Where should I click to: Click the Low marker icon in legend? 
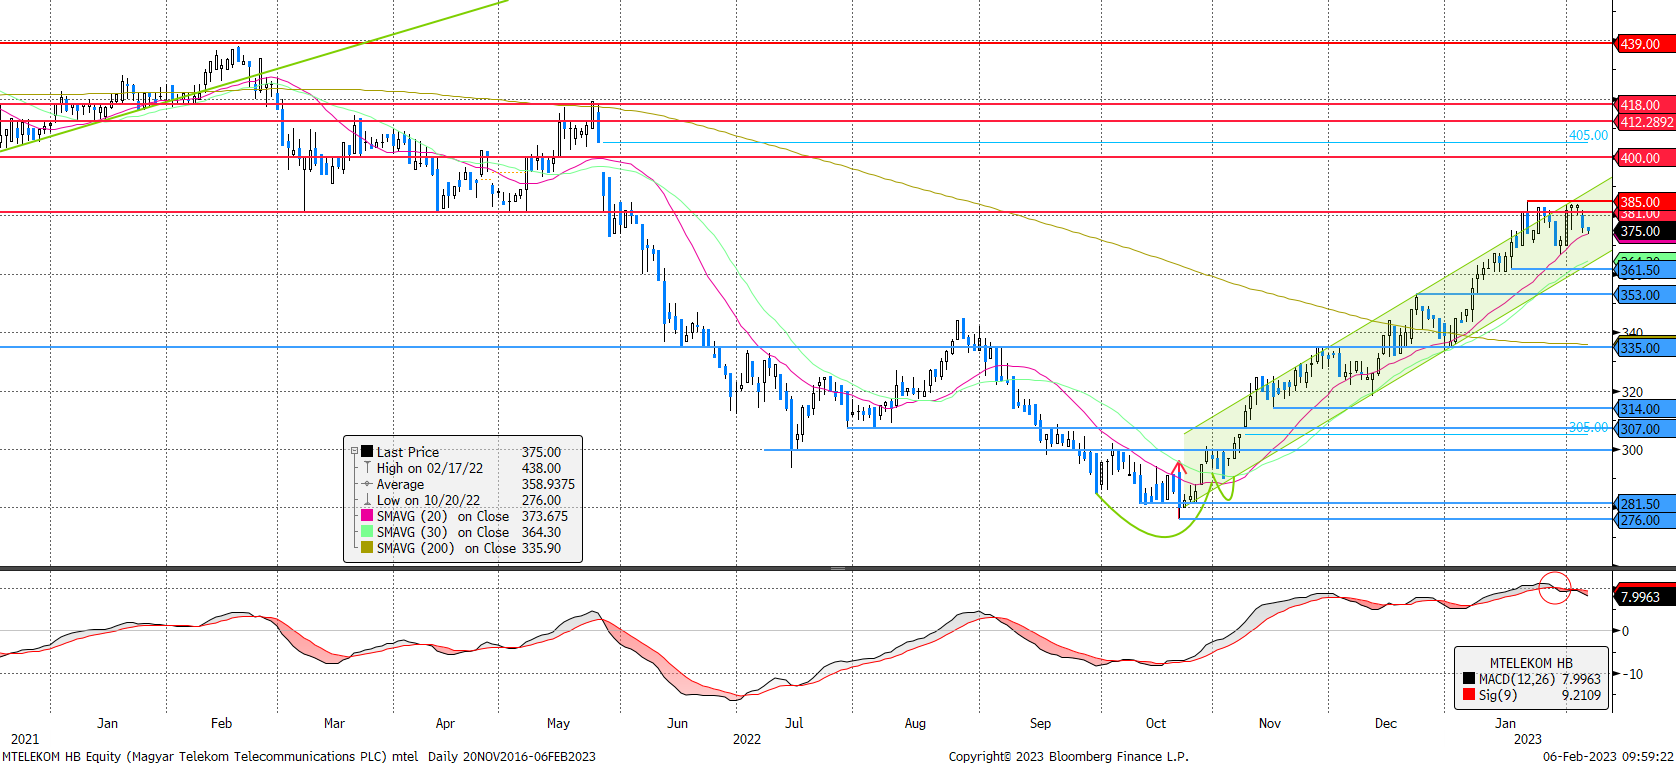[x=367, y=500]
